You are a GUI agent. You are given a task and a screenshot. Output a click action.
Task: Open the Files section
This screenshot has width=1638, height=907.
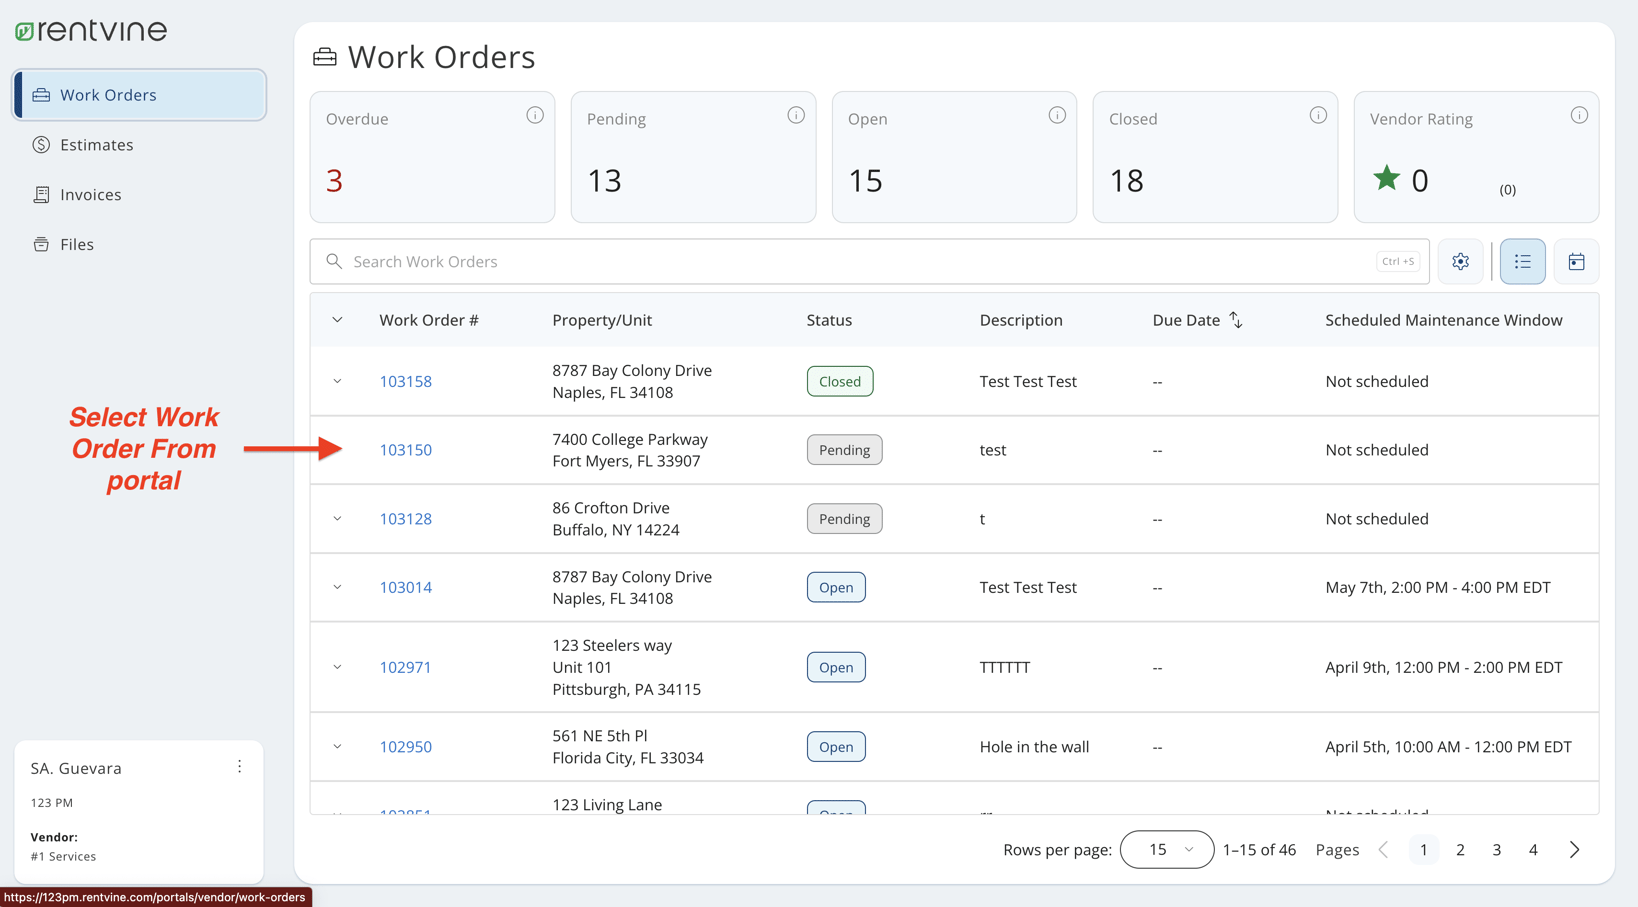point(76,244)
